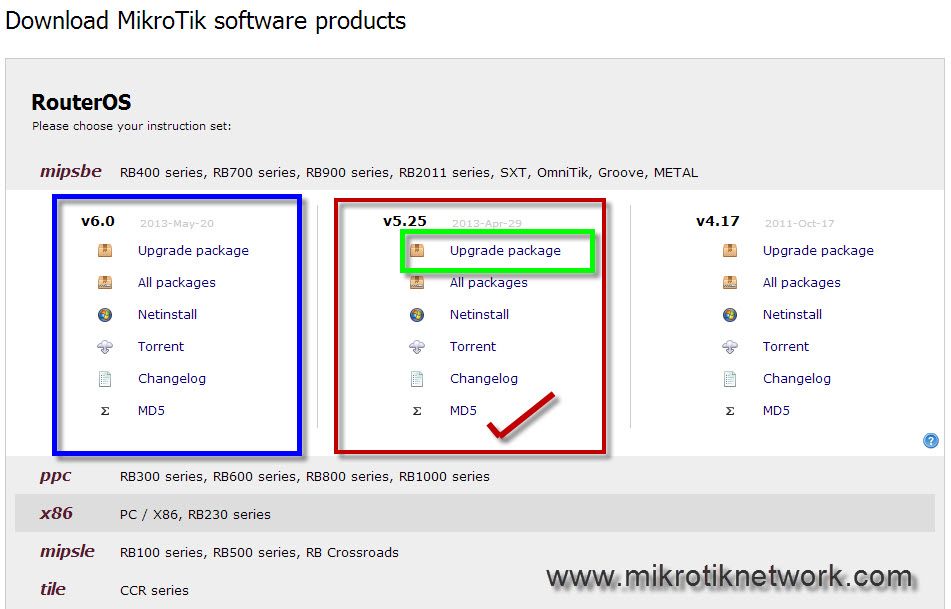Click the v4.17 All packages box icon

730,283
